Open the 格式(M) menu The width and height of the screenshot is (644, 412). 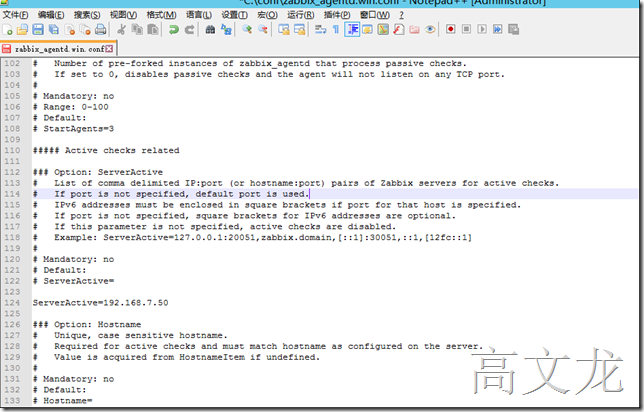pyautogui.click(x=161, y=15)
